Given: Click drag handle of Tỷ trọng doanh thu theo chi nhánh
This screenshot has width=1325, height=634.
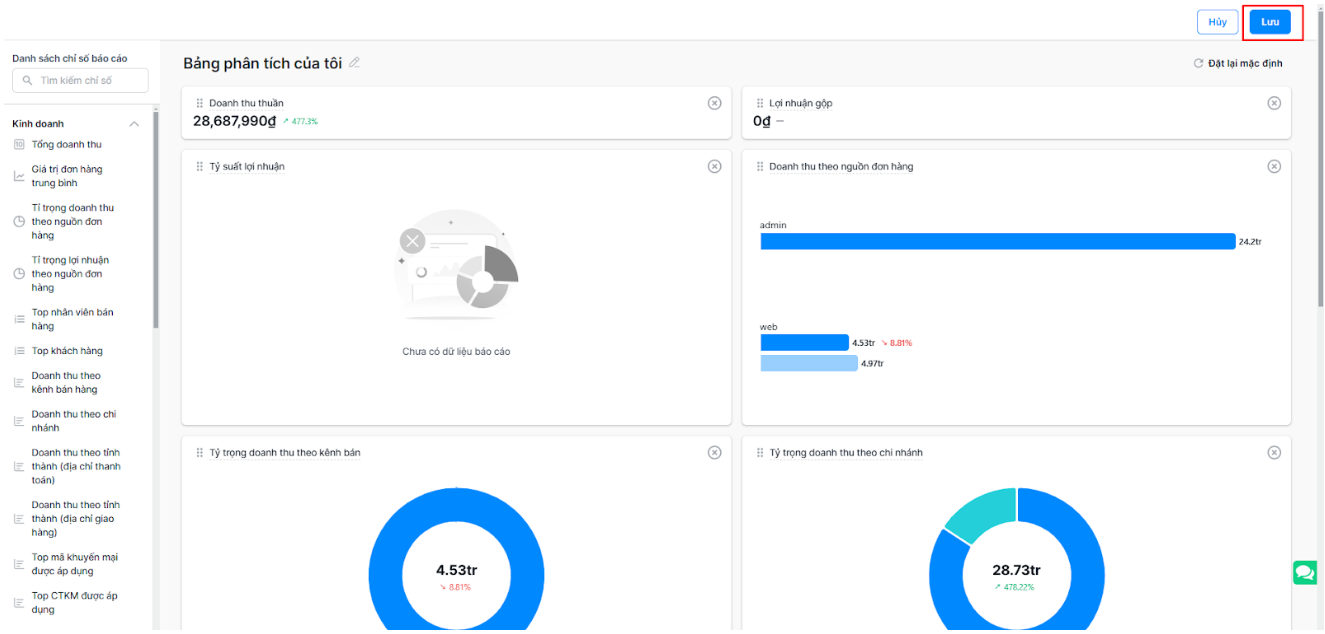Looking at the screenshot, I should click(x=760, y=453).
